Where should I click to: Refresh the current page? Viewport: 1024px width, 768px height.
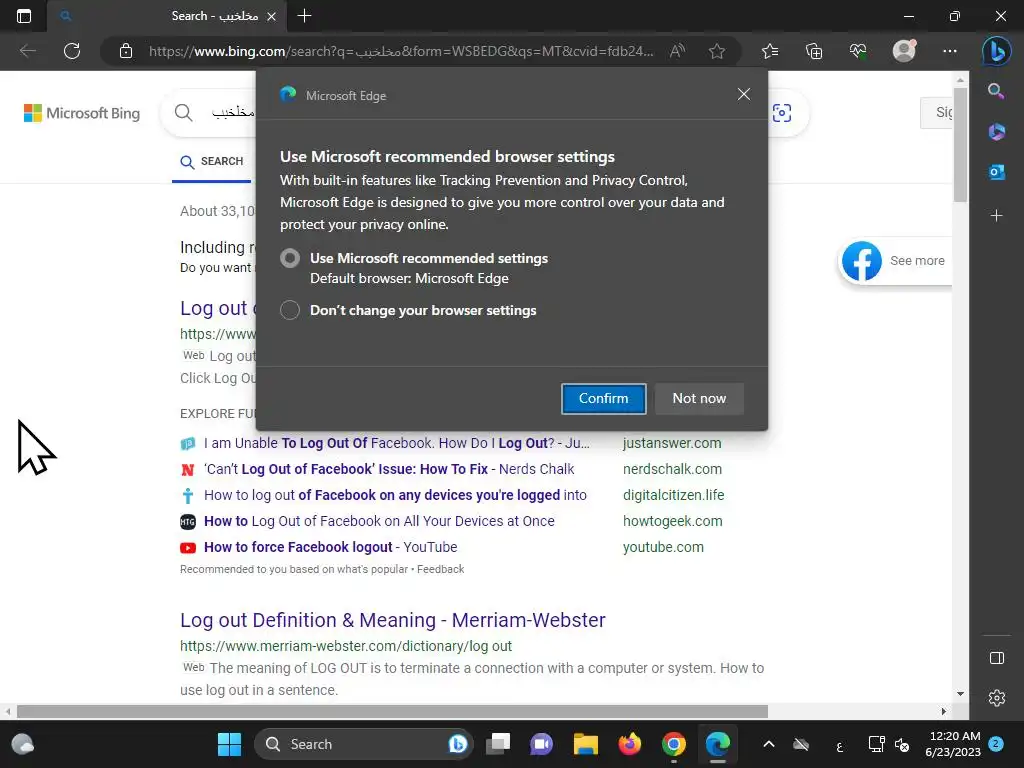(x=72, y=51)
